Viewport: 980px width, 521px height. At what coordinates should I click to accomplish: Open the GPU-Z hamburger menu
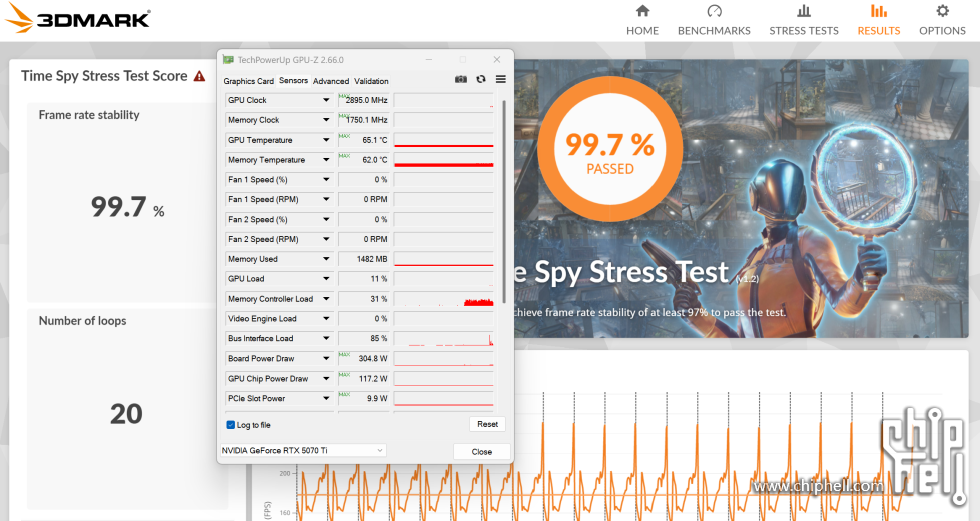coord(501,80)
